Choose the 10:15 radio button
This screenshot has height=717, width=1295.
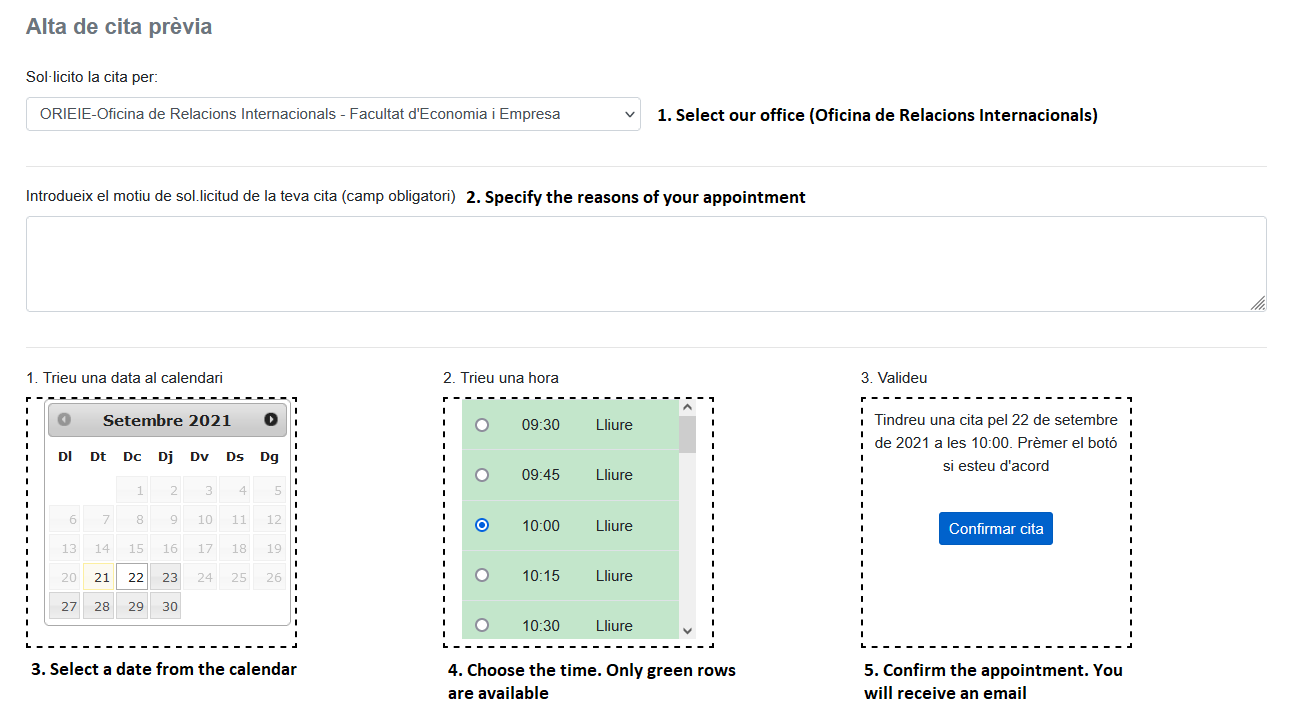(482, 575)
